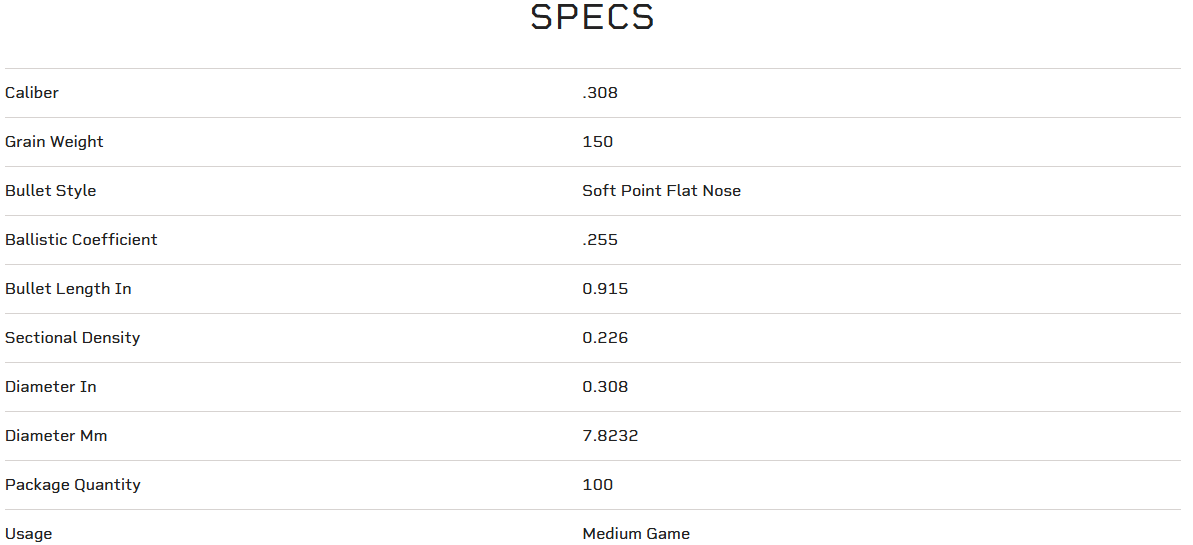Click the .308 caliber value

click(x=600, y=93)
